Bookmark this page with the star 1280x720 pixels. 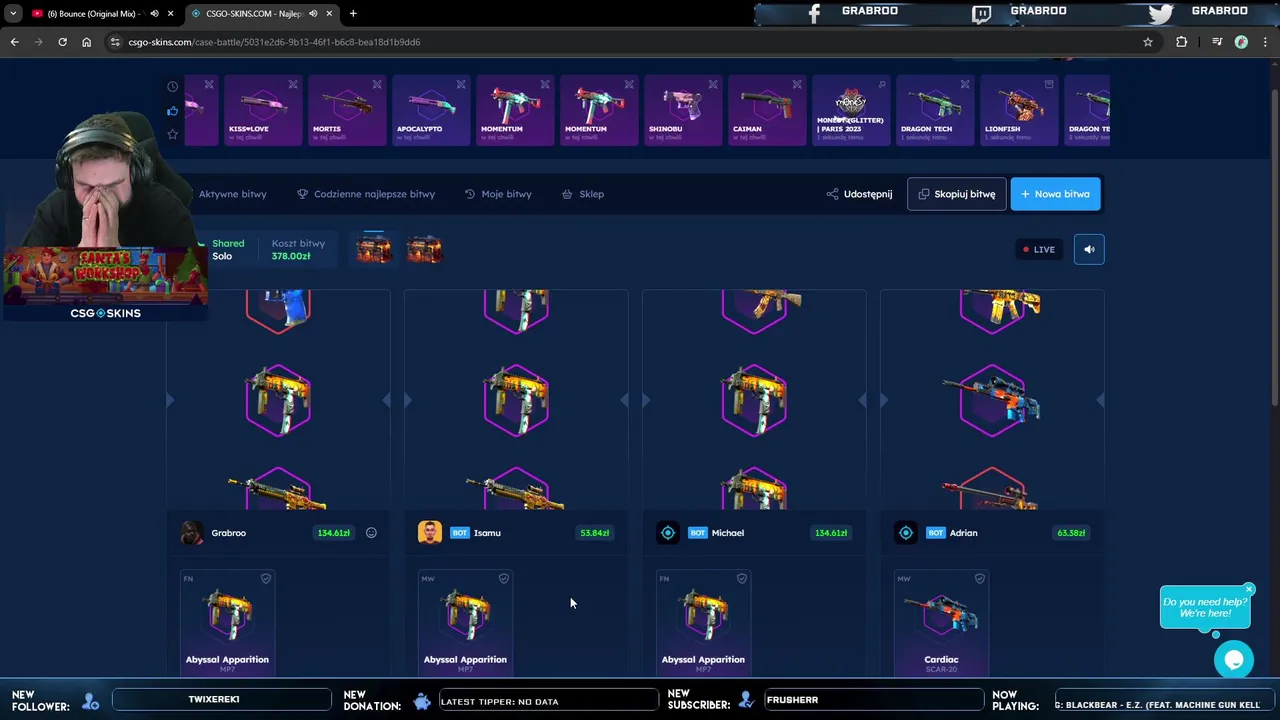click(1148, 42)
